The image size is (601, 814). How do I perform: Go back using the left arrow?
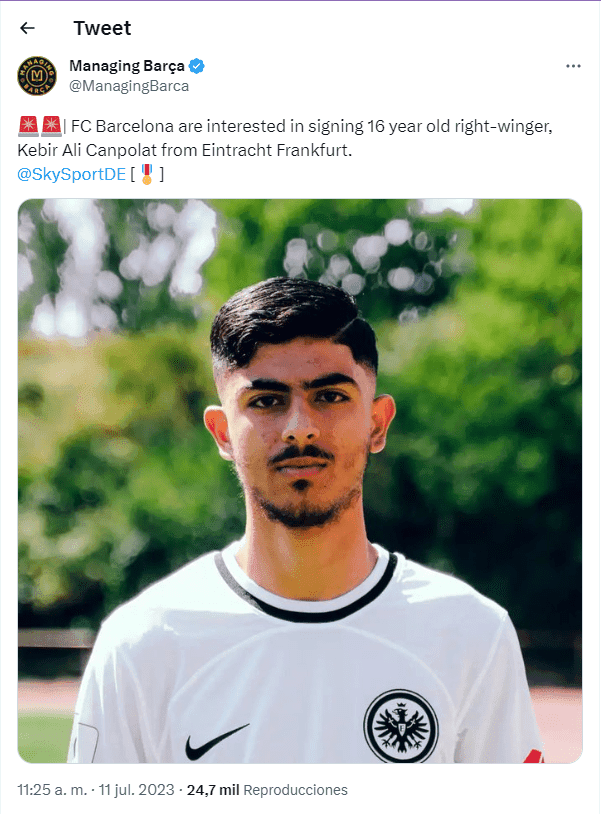[27, 28]
